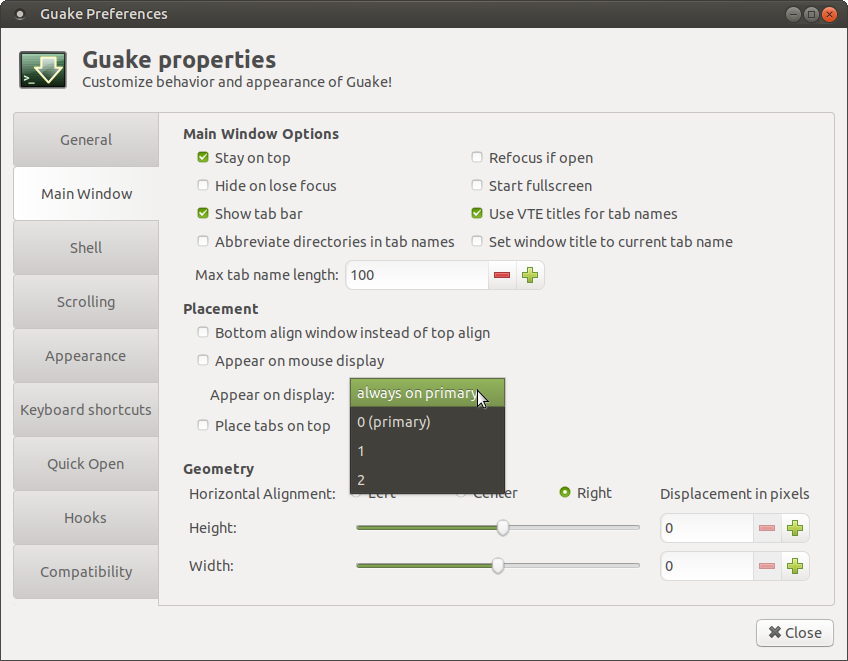Viewport: 848px width, 661px height.
Task: Go to the Appearance tab
Action: click(x=86, y=356)
